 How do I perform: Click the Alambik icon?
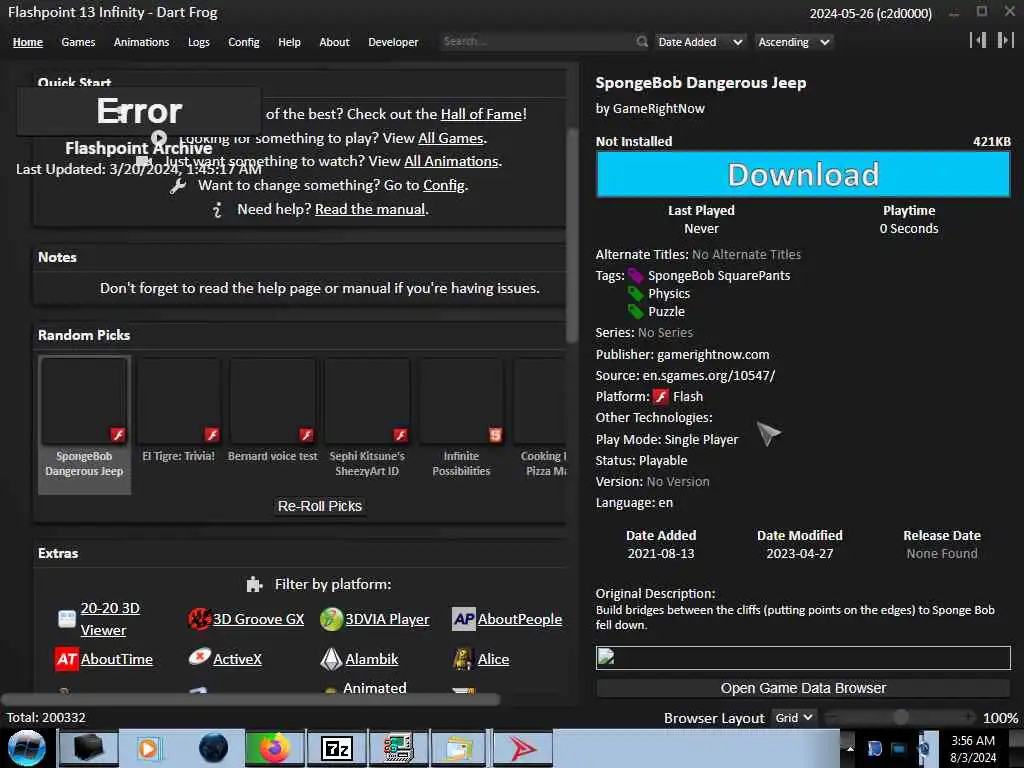click(x=331, y=659)
